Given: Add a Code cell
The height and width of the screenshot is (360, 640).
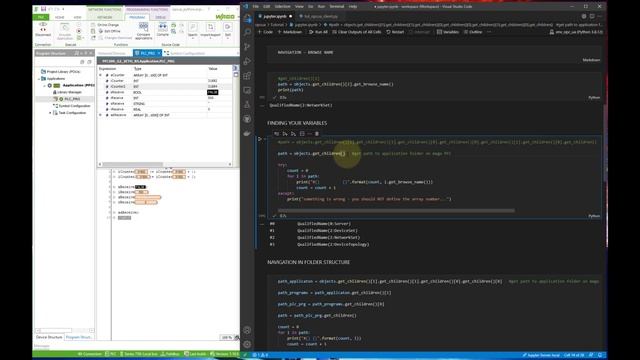Looking at the screenshot, I should tap(265, 32).
